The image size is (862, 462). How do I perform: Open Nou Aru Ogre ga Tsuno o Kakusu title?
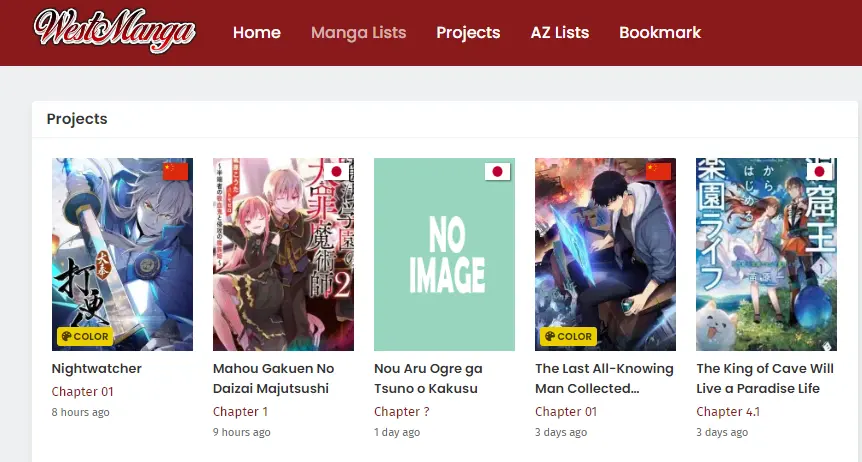pos(428,378)
